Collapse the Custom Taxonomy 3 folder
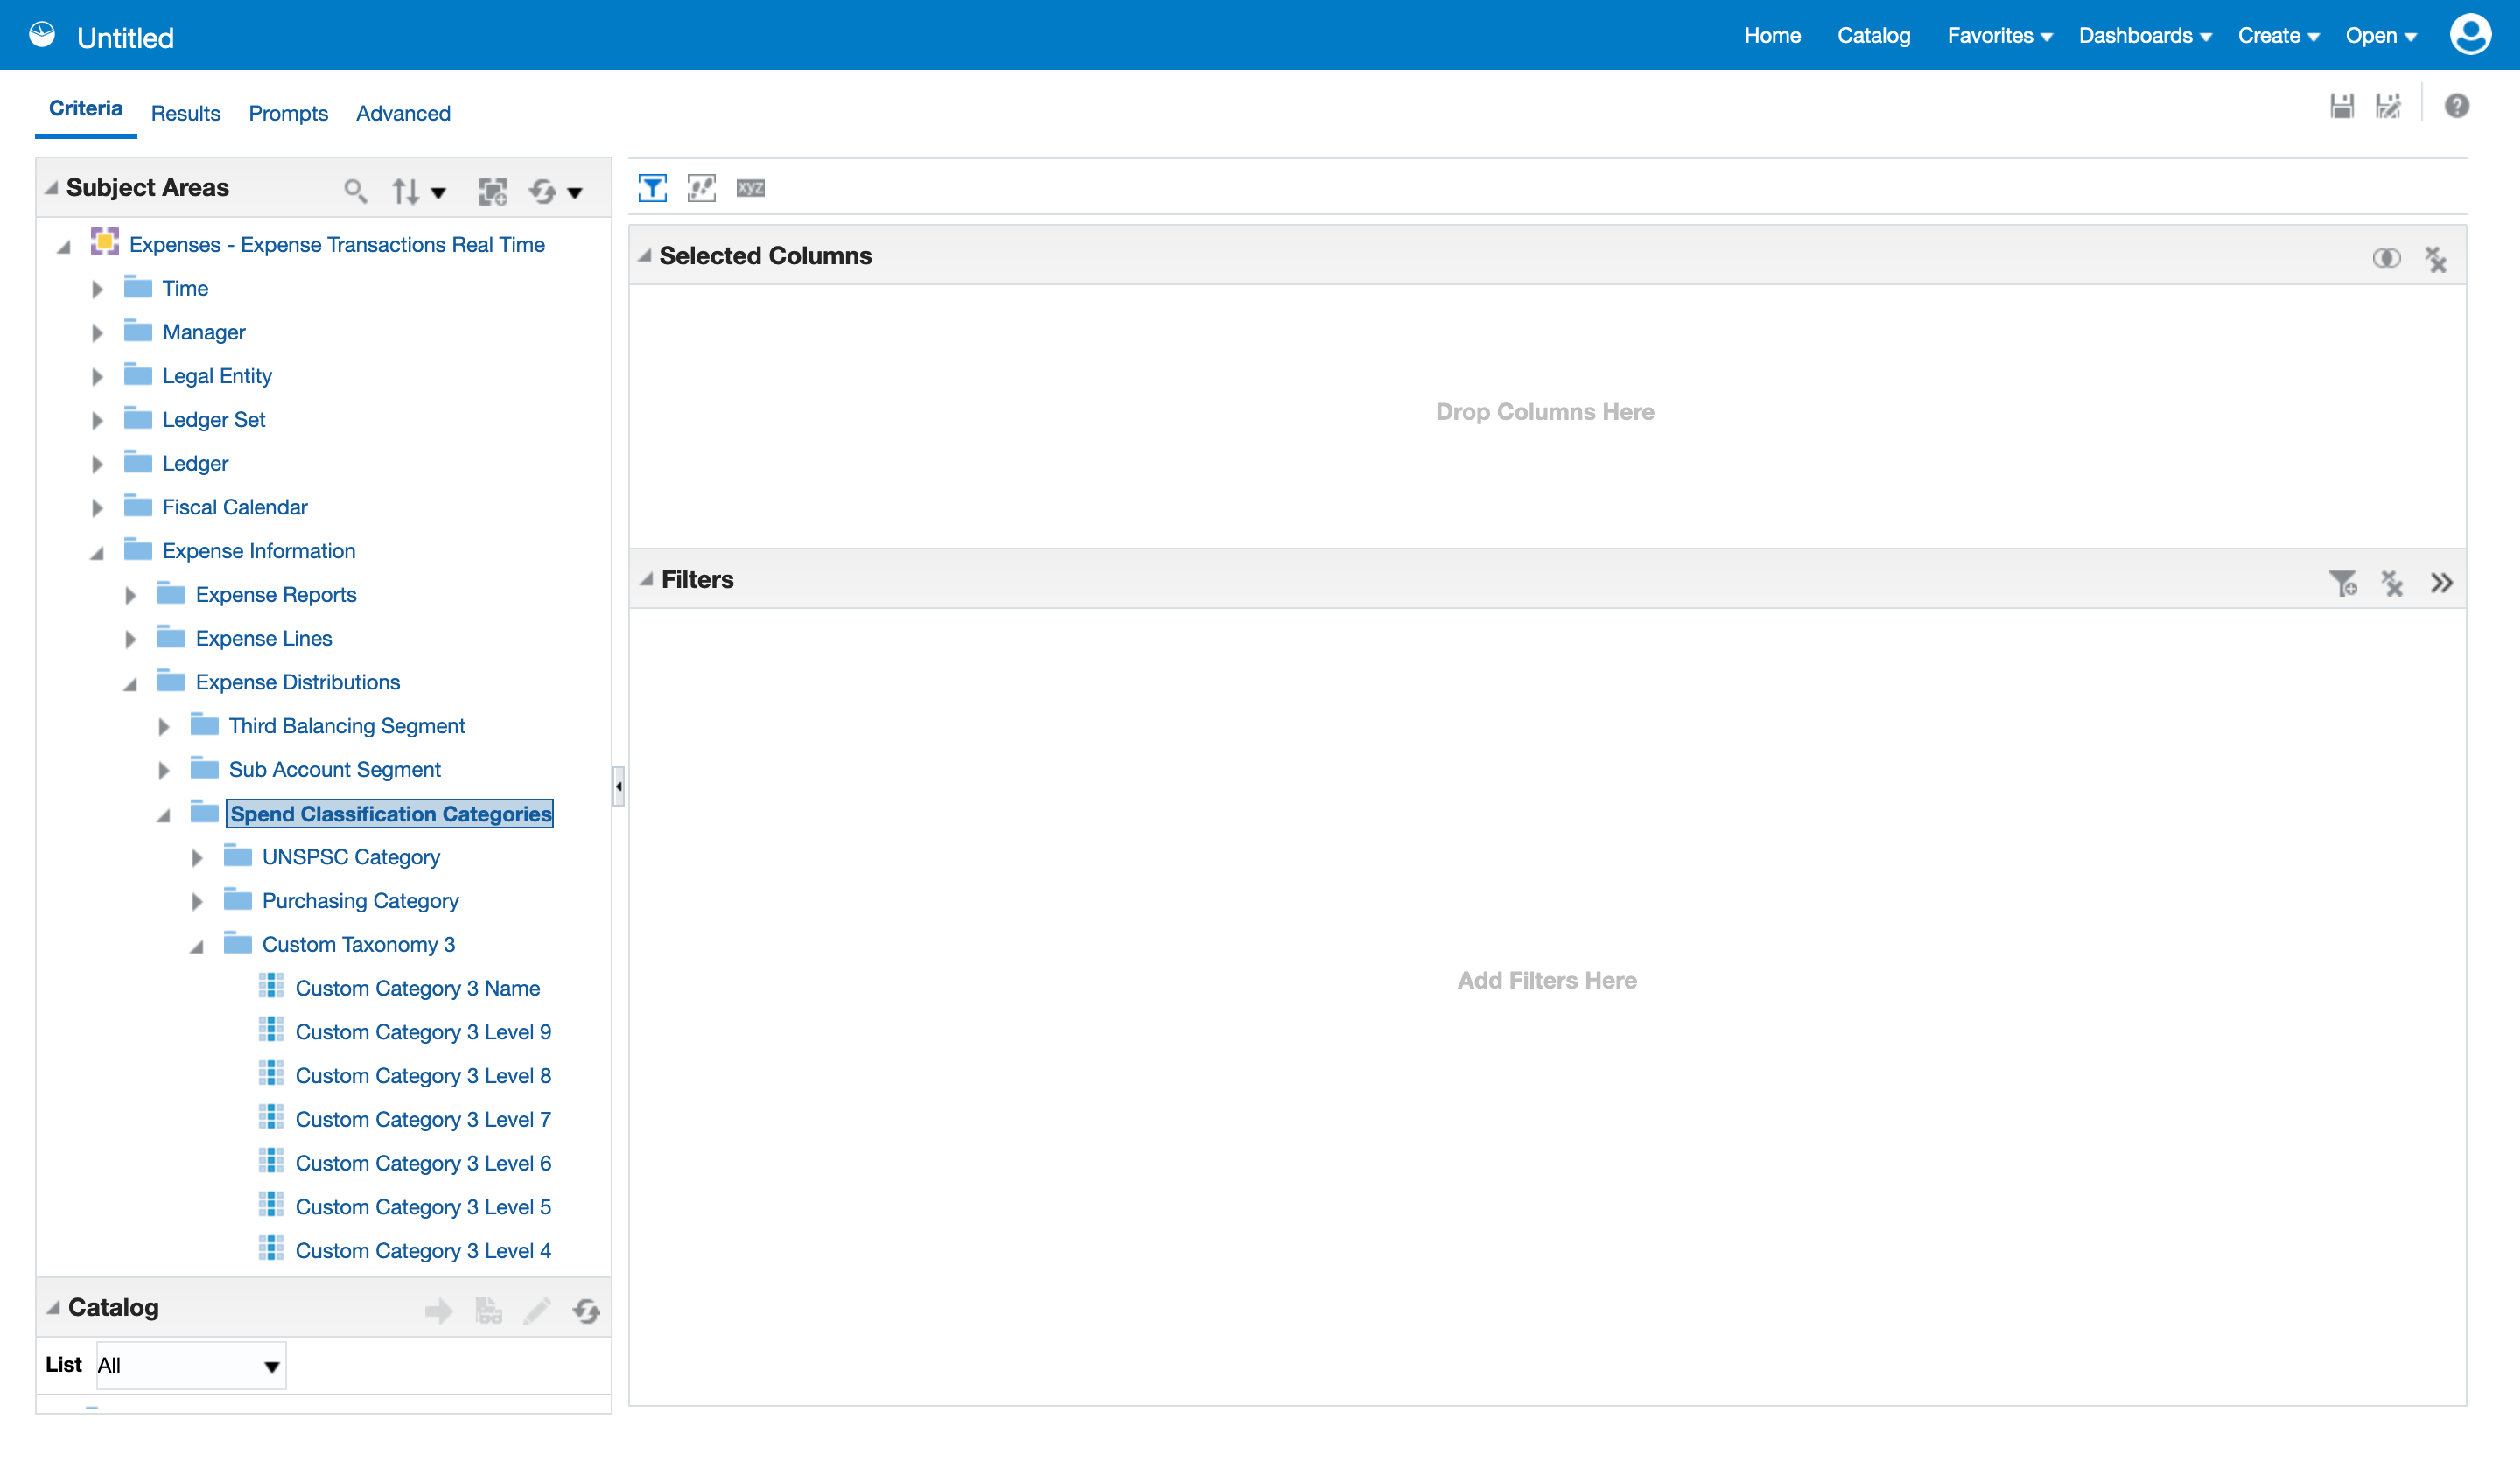The height and width of the screenshot is (1461, 2520). point(197,946)
